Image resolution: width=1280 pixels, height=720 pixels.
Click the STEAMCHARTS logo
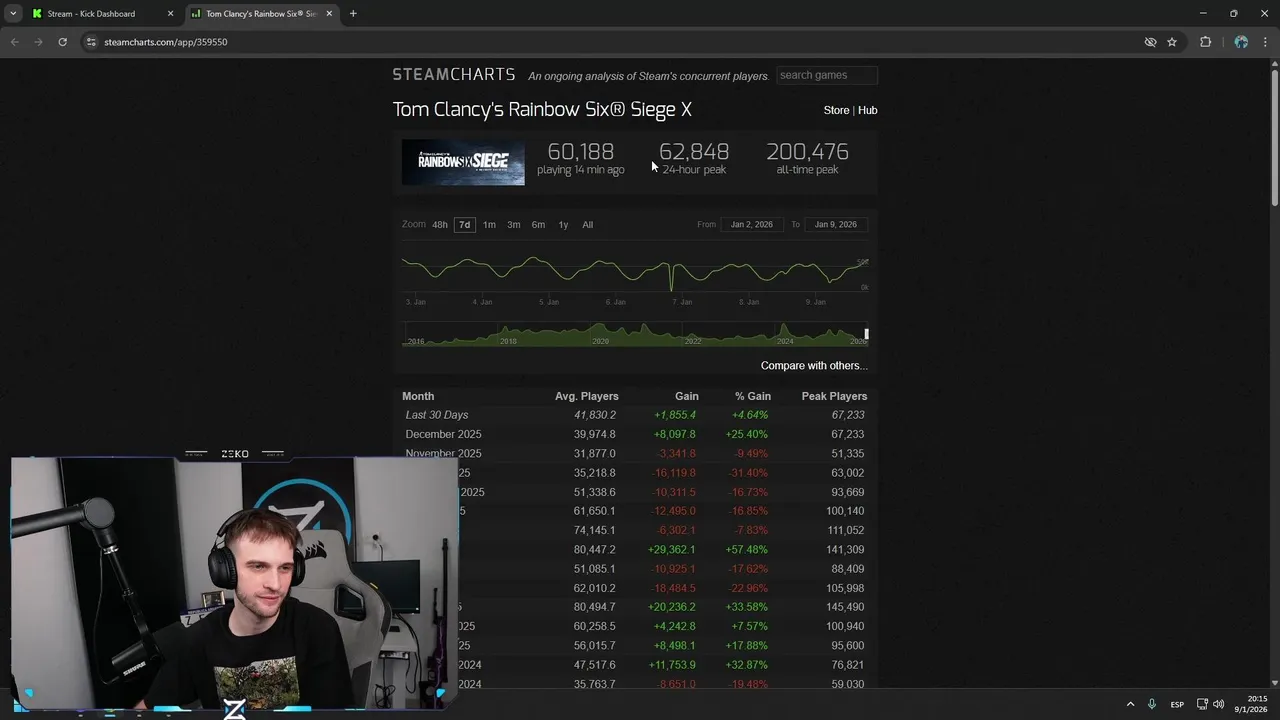[454, 75]
